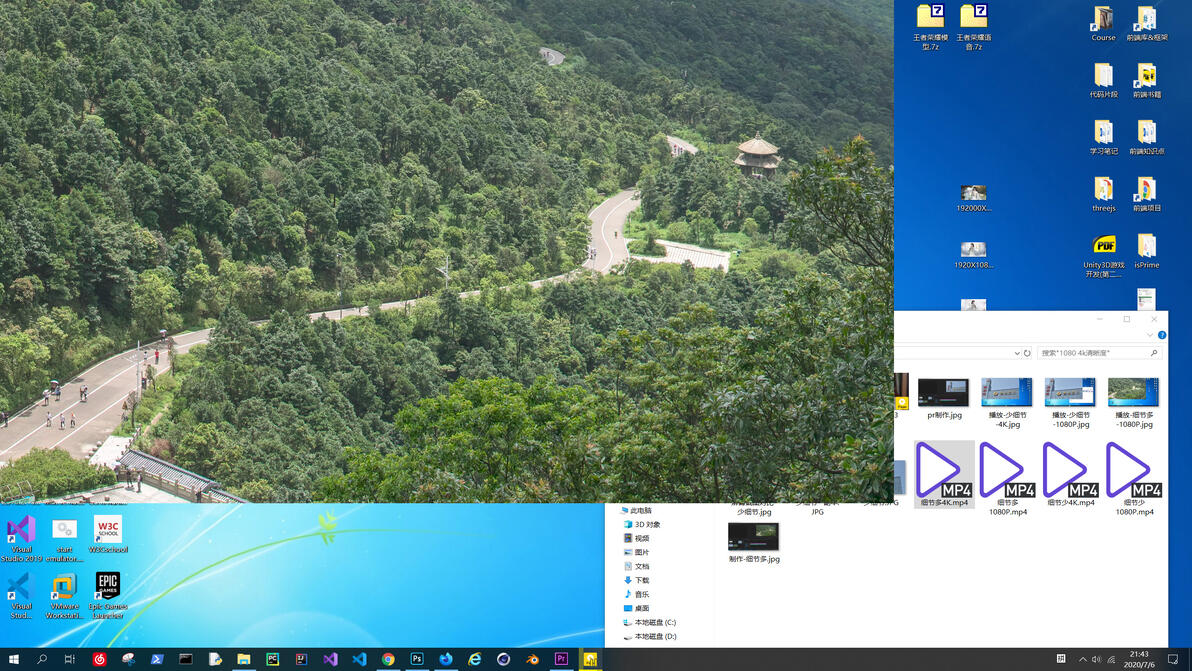
Task: Click search magnifier in Explorer search box
Action: (x=1154, y=353)
